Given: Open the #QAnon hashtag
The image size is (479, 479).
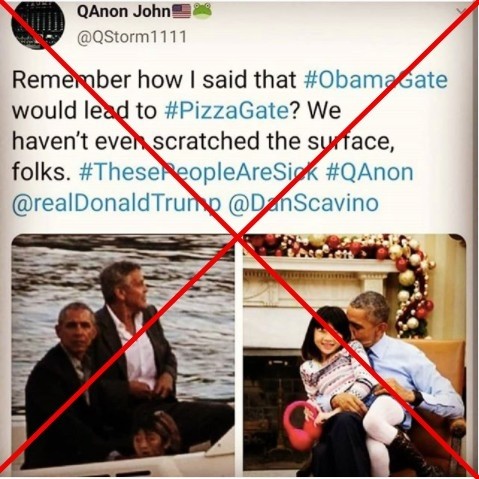Looking at the screenshot, I should click(369, 172).
